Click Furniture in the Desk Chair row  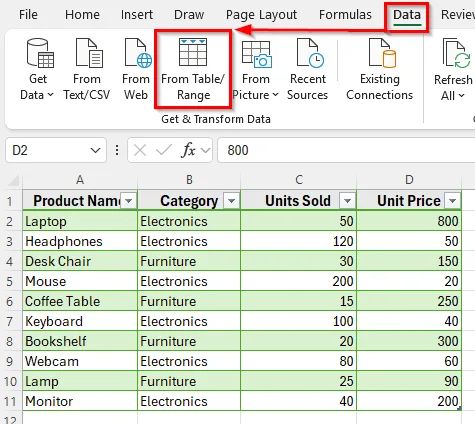coord(189,261)
